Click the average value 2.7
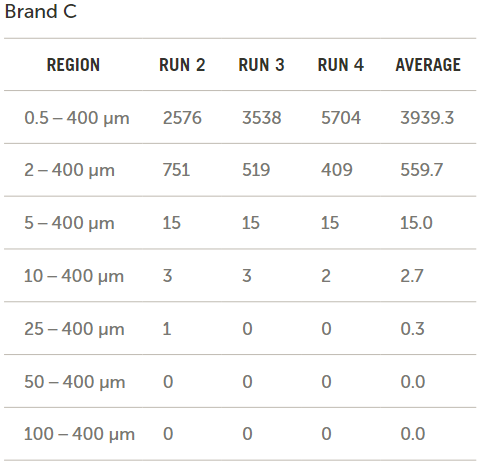This screenshot has height=467, width=482. [x=412, y=276]
